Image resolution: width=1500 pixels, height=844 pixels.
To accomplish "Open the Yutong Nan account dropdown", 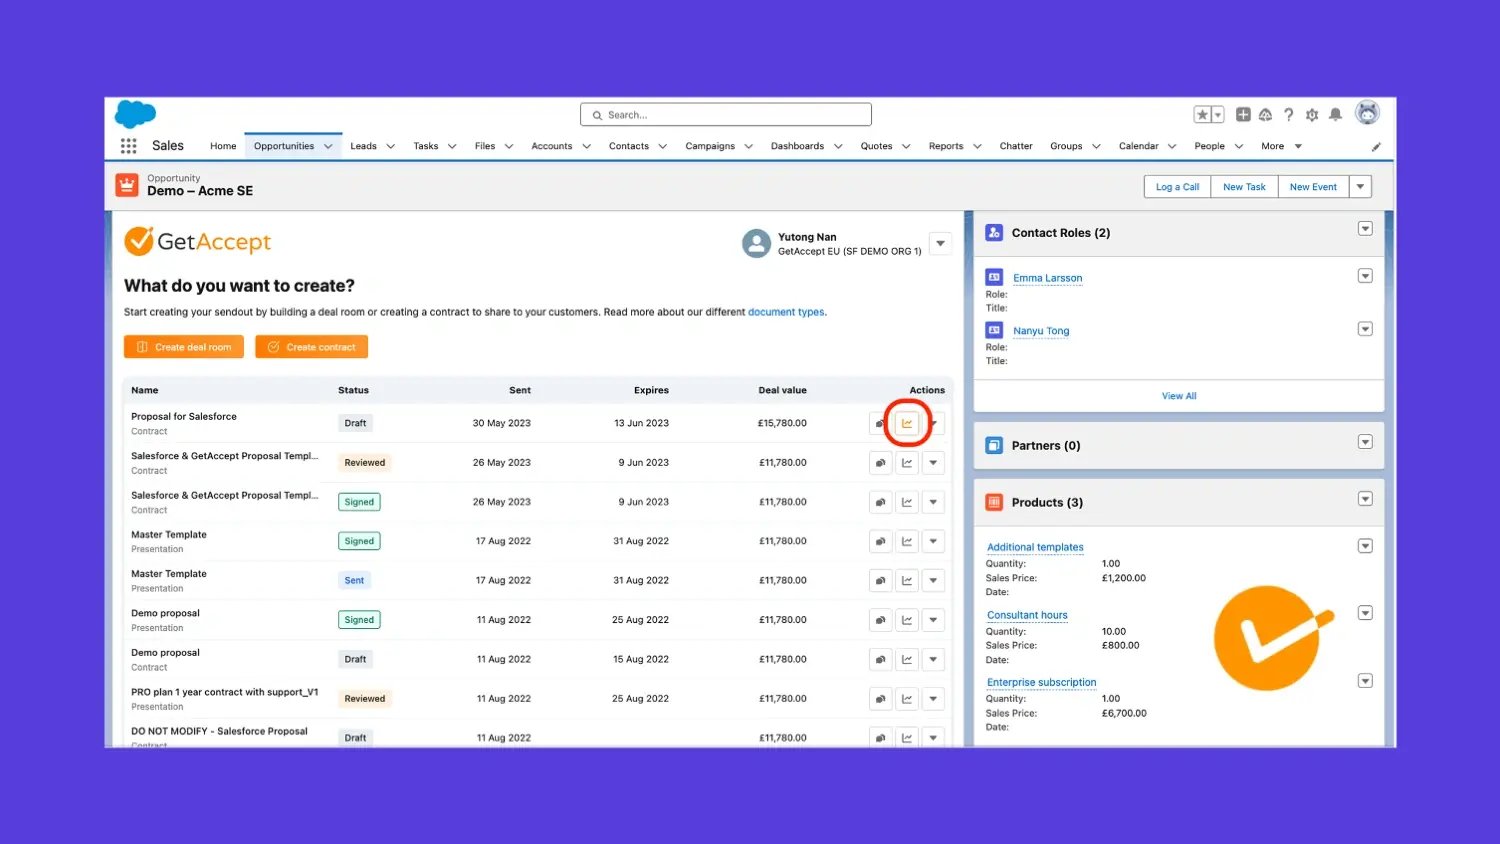I will (940, 243).
